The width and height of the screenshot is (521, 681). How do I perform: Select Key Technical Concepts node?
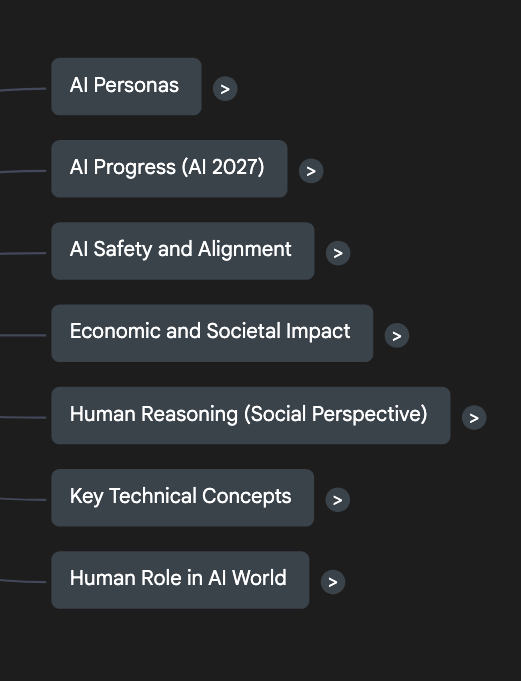pos(182,498)
